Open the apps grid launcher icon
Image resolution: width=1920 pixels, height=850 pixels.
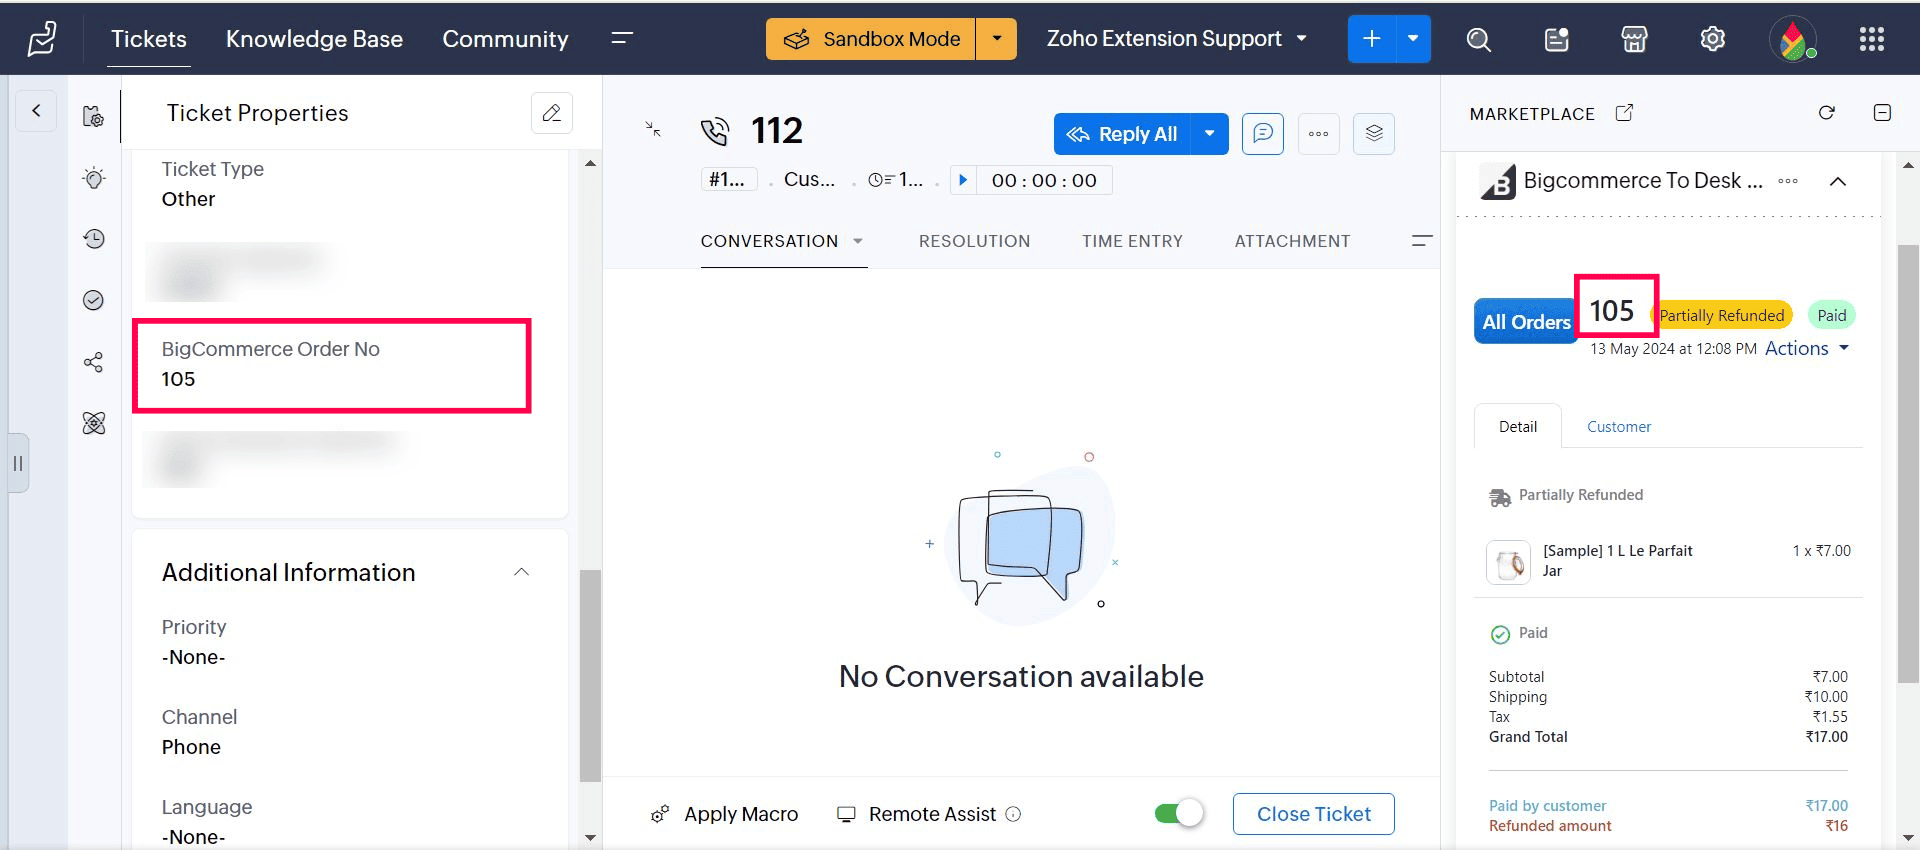point(1871,40)
